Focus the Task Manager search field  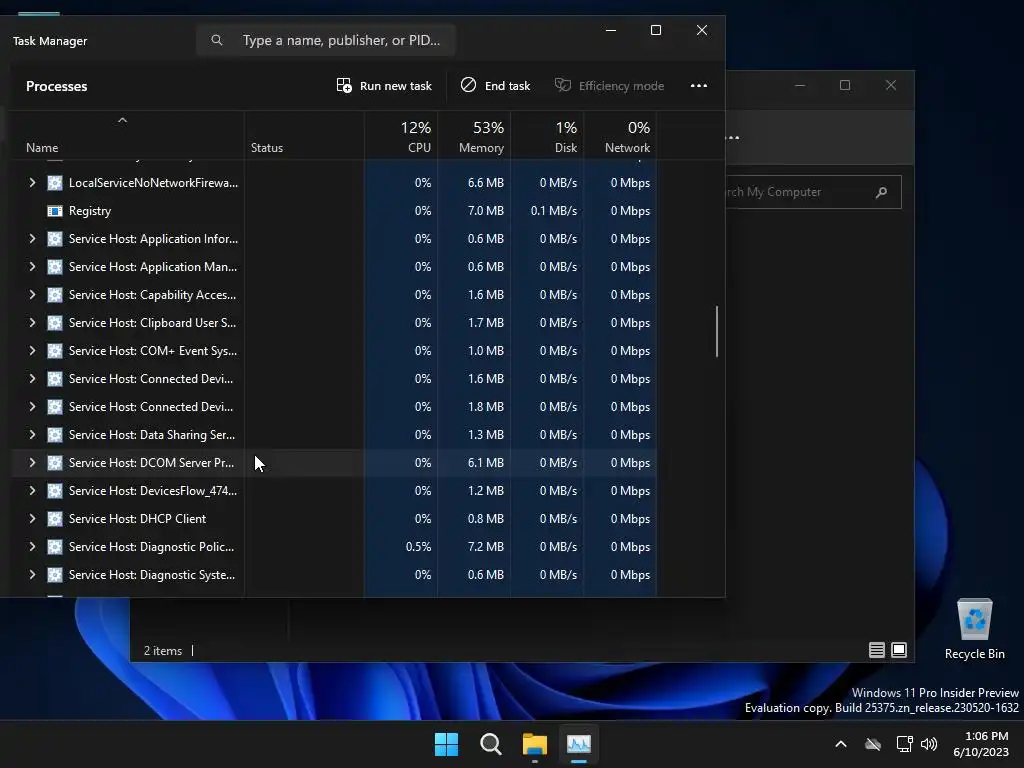pyautogui.click(x=326, y=40)
